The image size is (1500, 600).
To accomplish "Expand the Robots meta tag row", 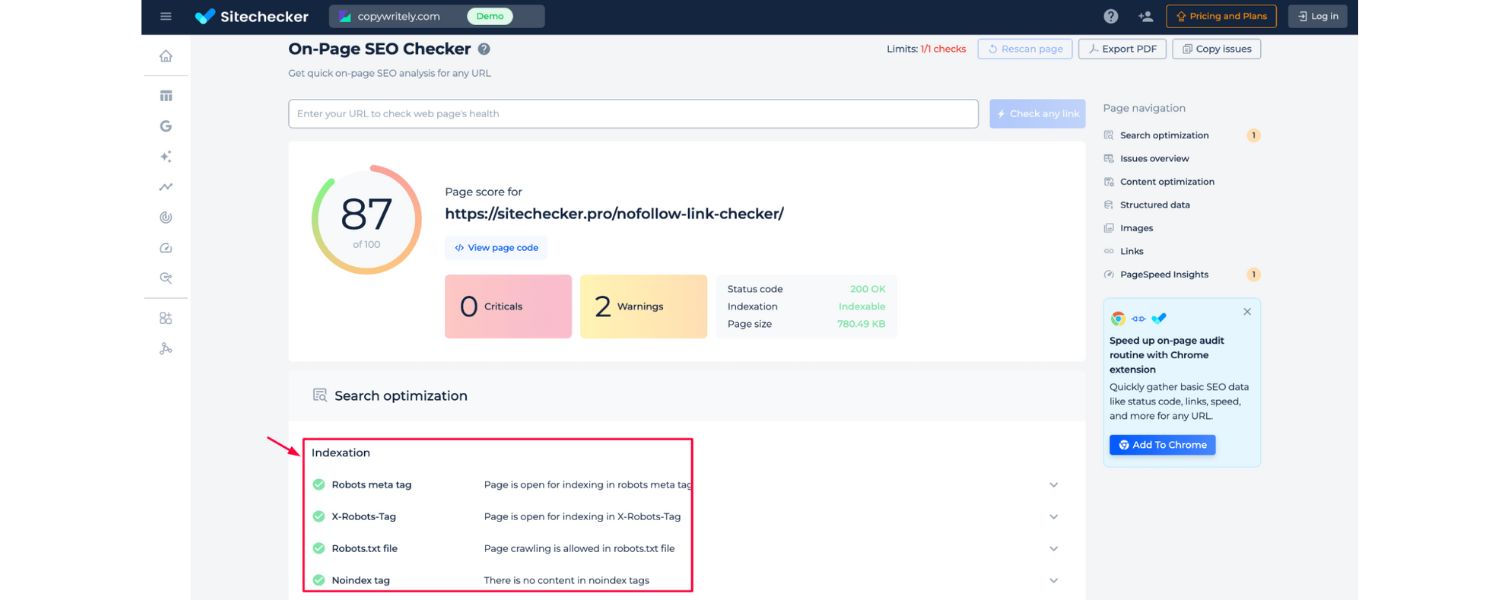I will click(1053, 485).
